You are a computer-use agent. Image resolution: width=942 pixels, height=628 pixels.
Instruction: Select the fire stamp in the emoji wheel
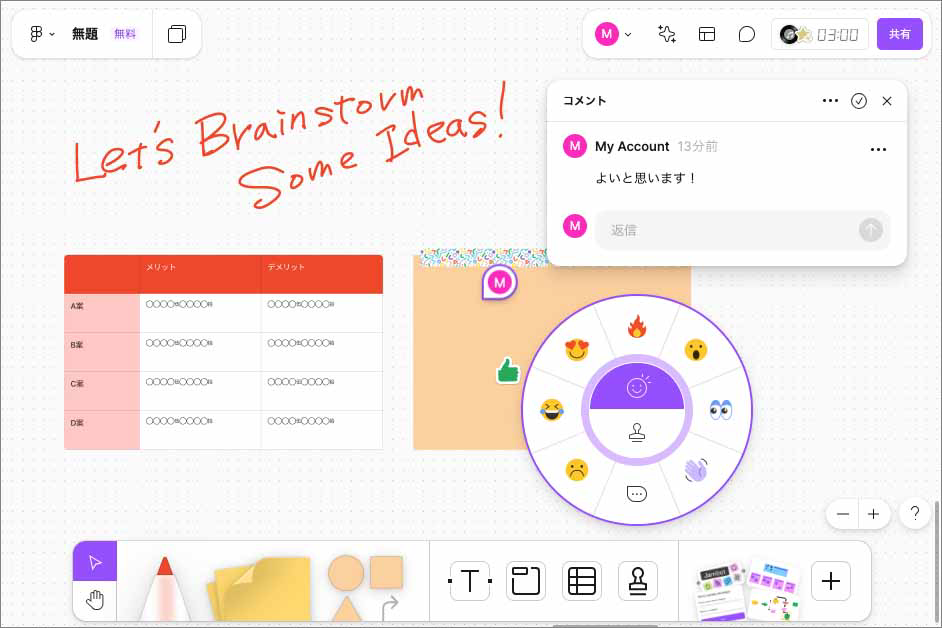[x=637, y=327]
